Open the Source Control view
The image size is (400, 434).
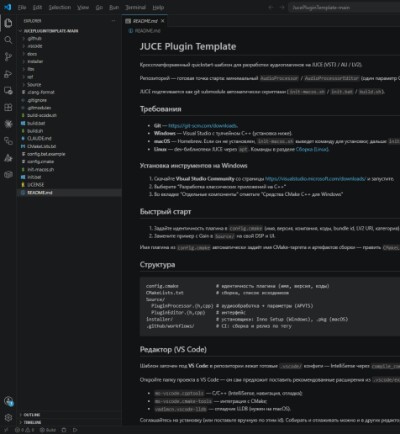[x=8, y=57]
